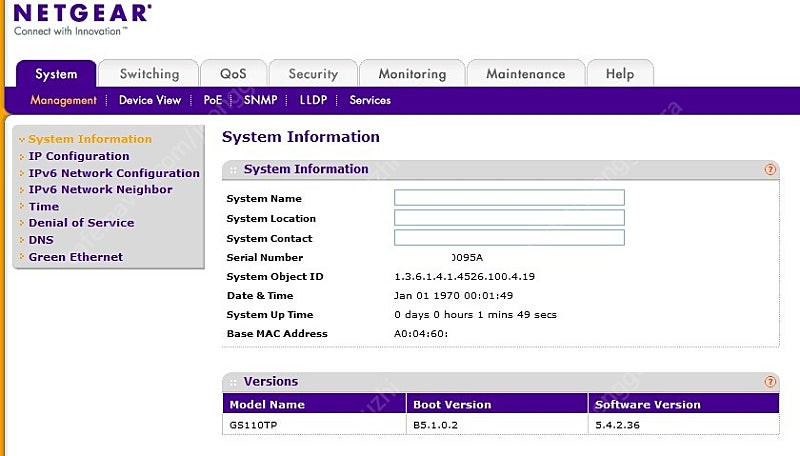Screen dimensions: 800x456
Task: Open the Time settings page
Action: 43,207
